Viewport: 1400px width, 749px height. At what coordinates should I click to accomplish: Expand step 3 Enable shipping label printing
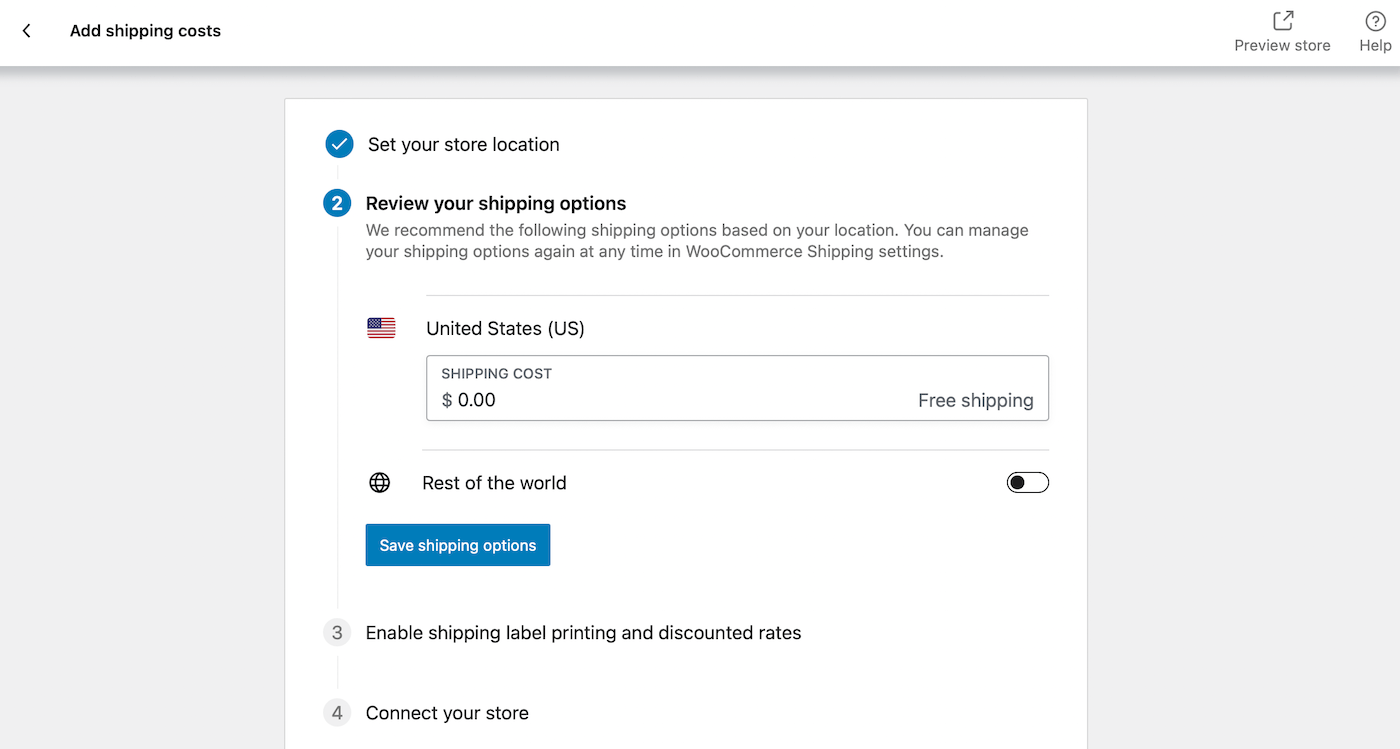[x=584, y=632]
